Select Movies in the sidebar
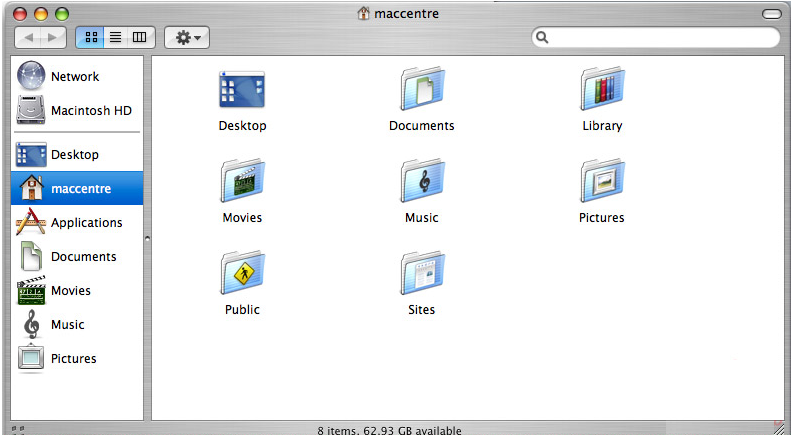Screen dimensions: 793x438 [x=77, y=290]
